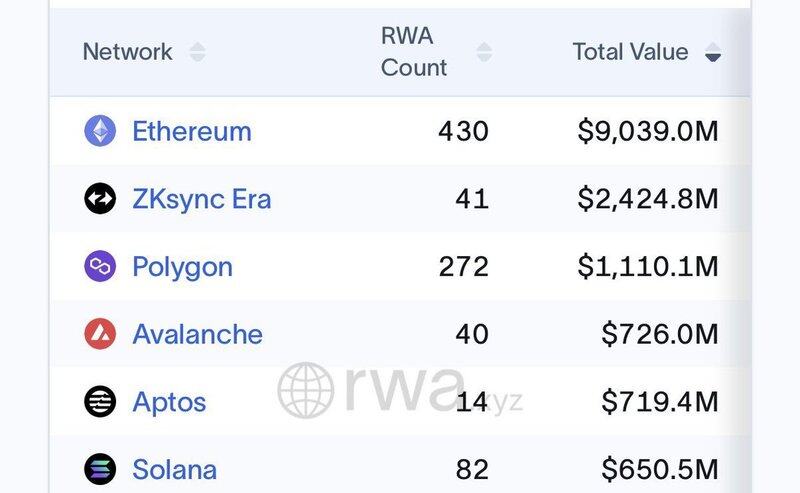Open the Ethereum network link

[x=191, y=131]
